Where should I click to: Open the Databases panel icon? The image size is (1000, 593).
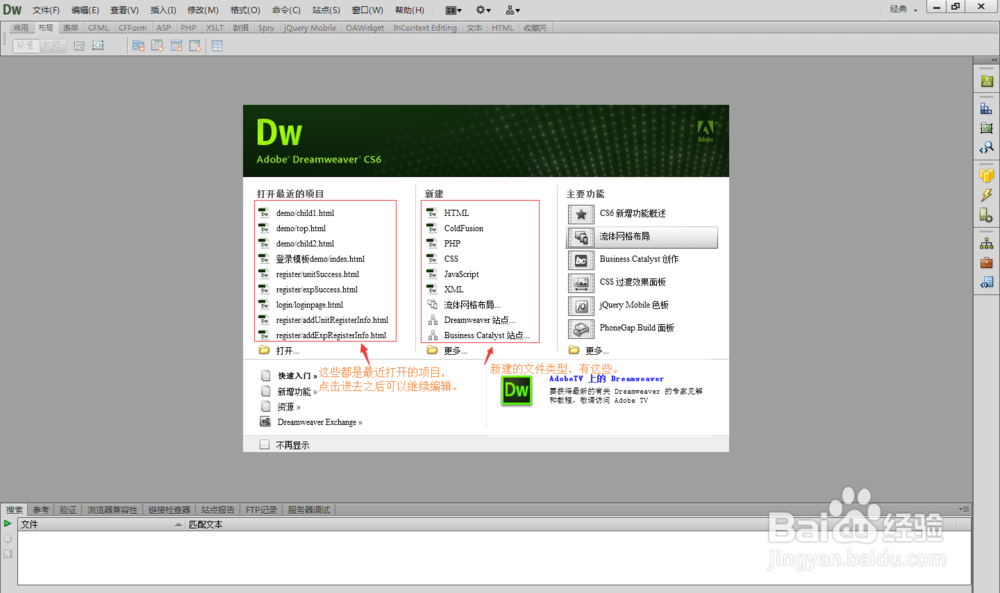[987, 175]
